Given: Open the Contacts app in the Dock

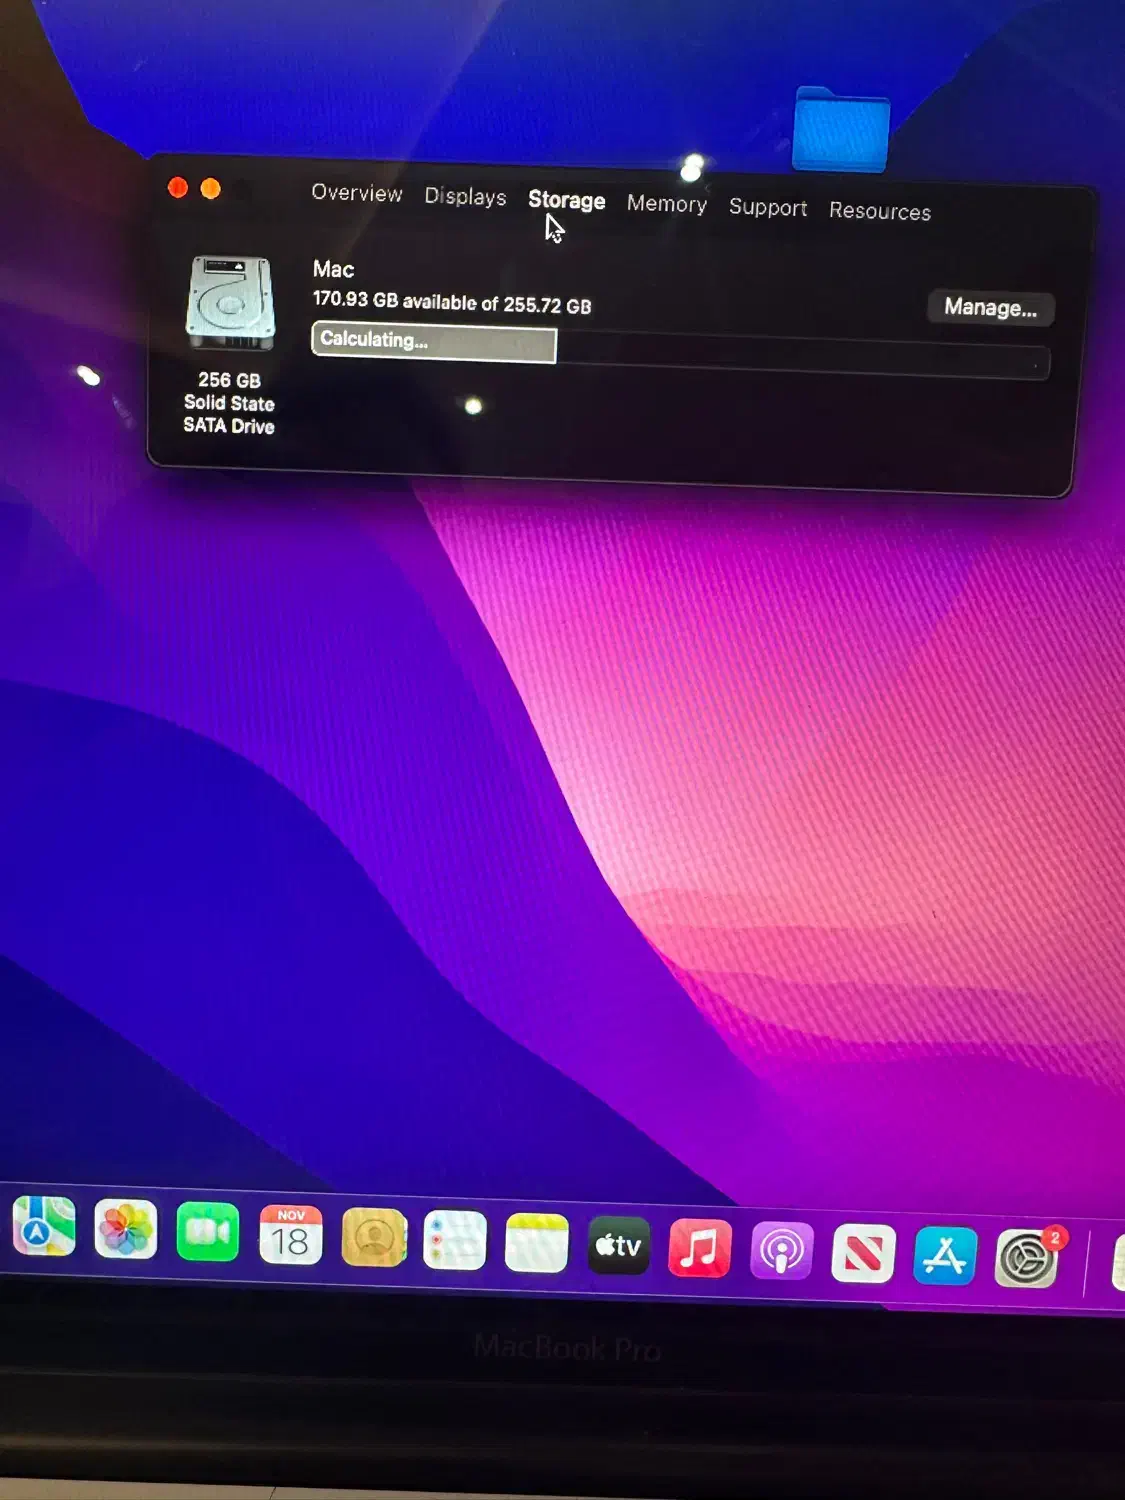Looking at the screenshot, I should point(374,1238).
